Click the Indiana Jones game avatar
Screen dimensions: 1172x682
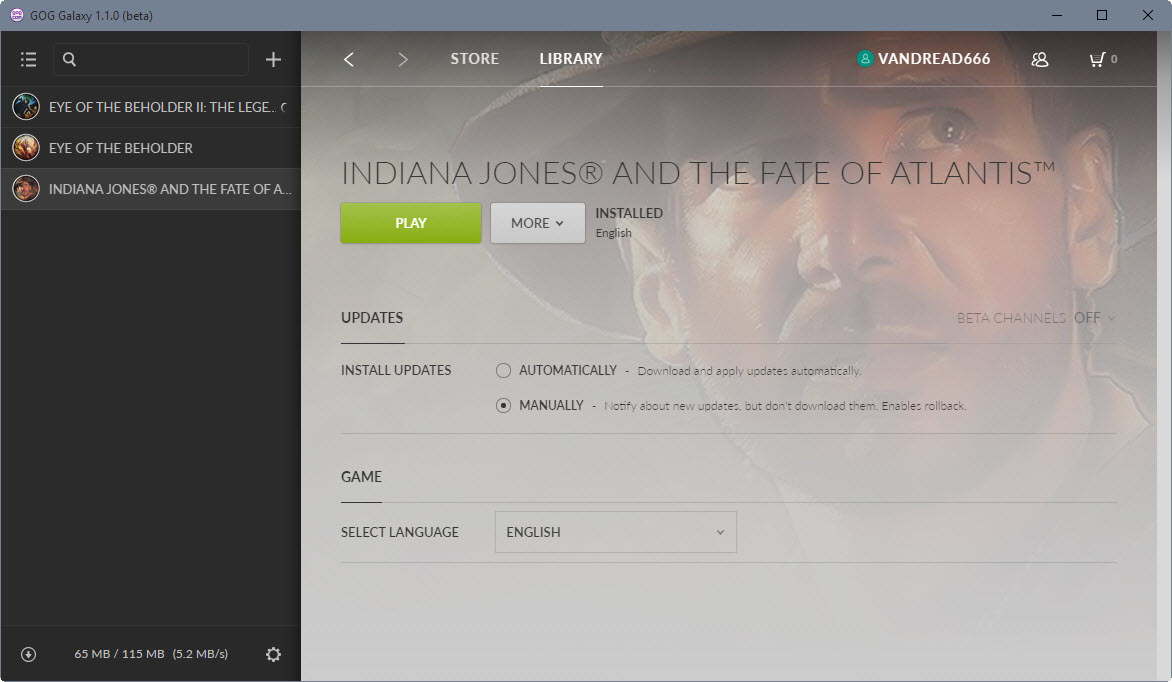26,189
